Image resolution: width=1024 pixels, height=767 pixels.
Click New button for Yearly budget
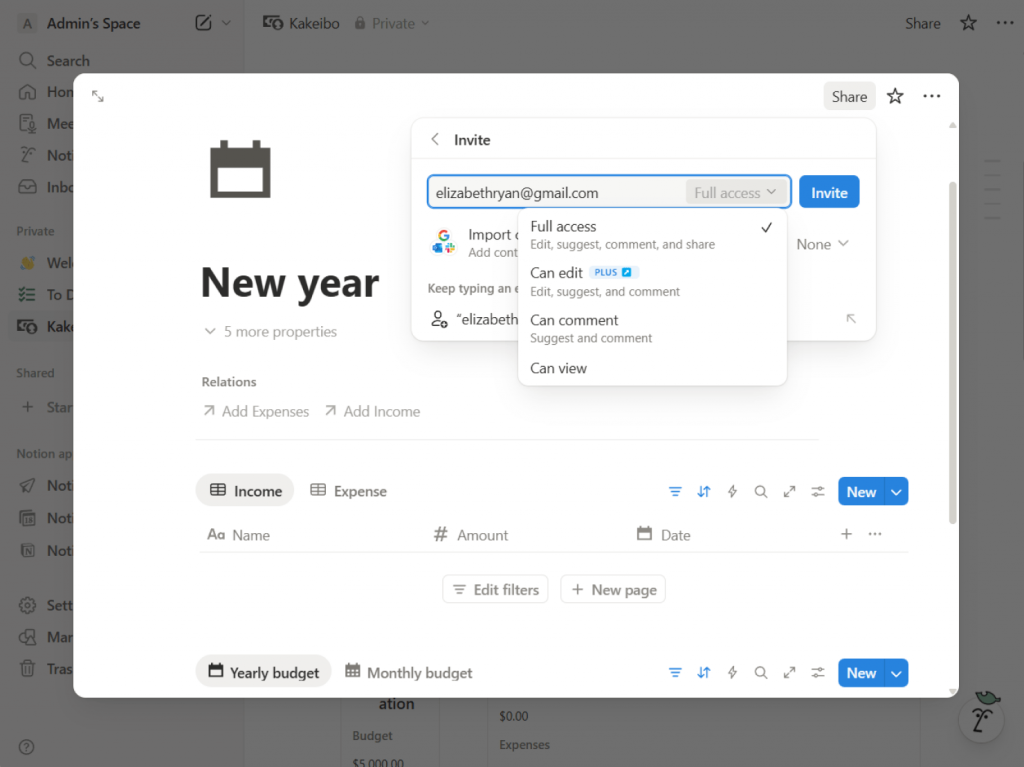861,673
